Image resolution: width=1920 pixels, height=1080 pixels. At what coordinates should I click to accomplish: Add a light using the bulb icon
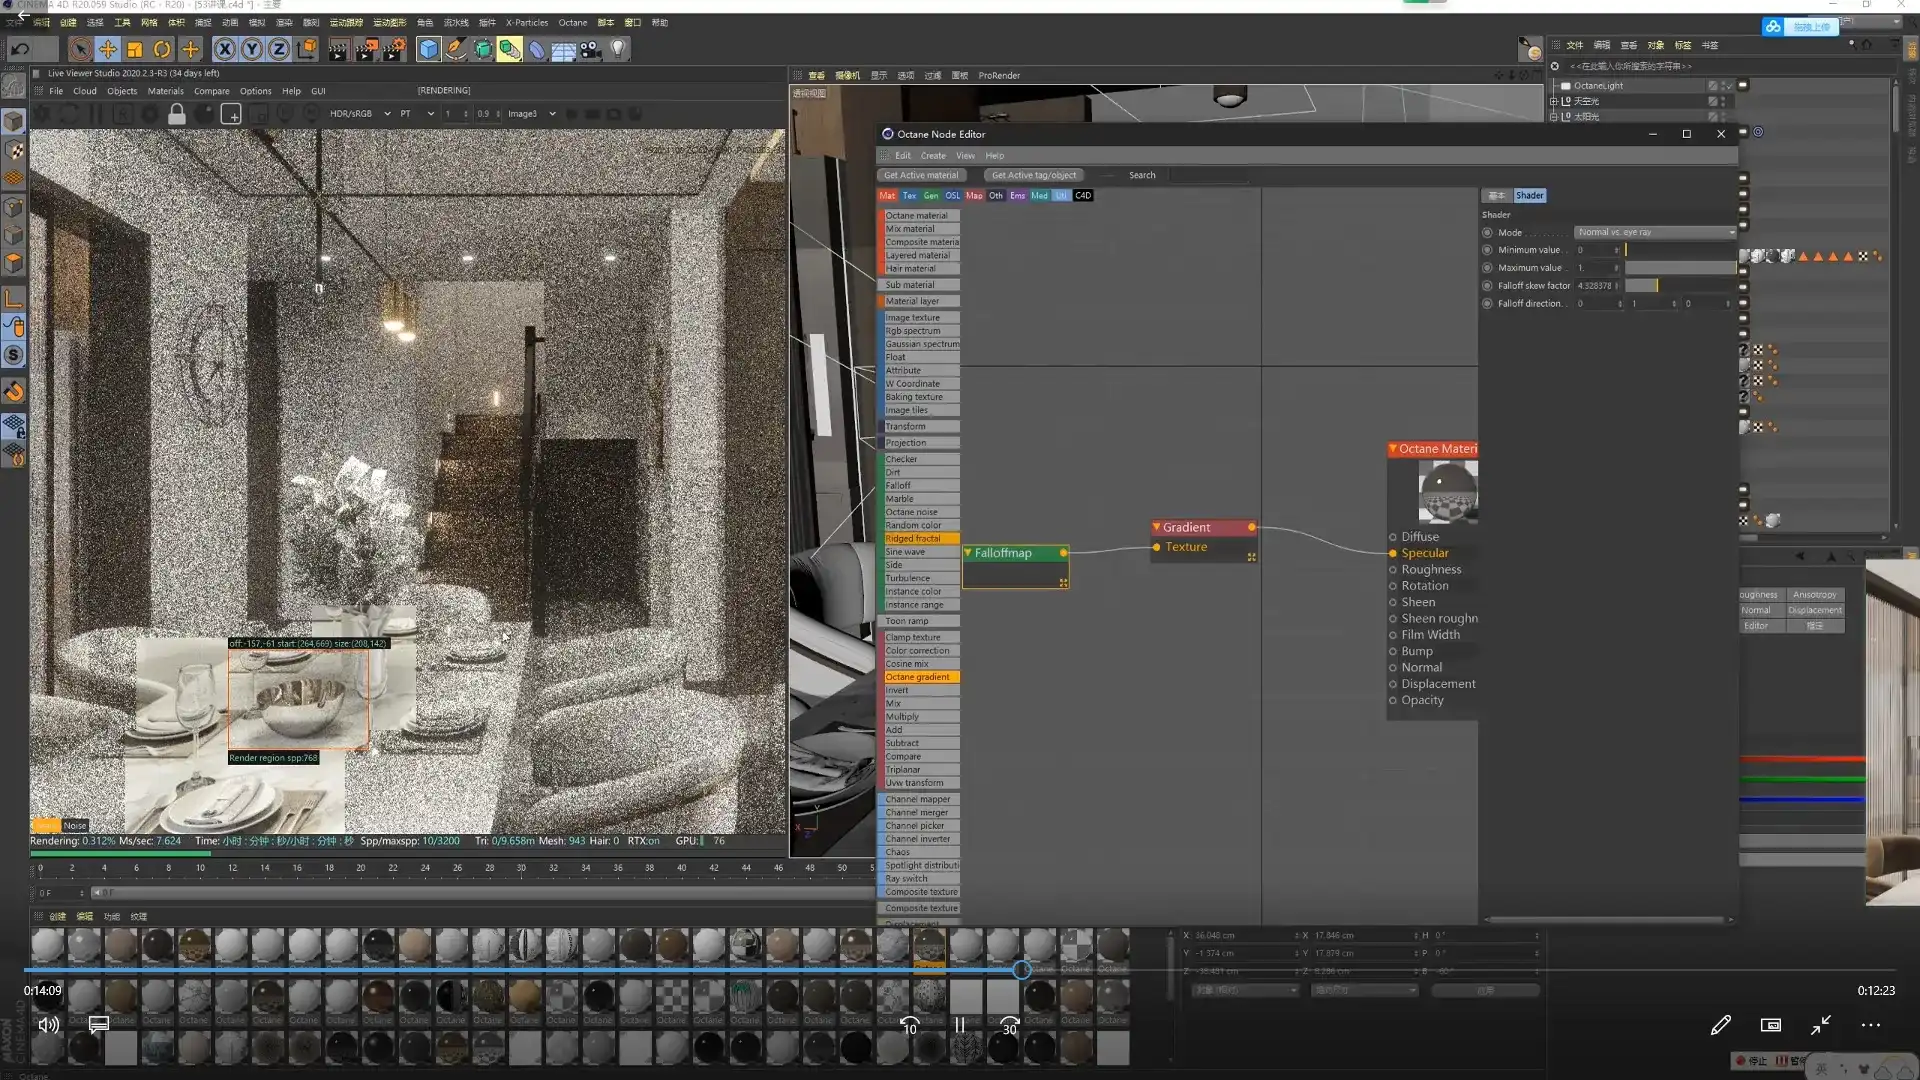(x=618, y=49)
